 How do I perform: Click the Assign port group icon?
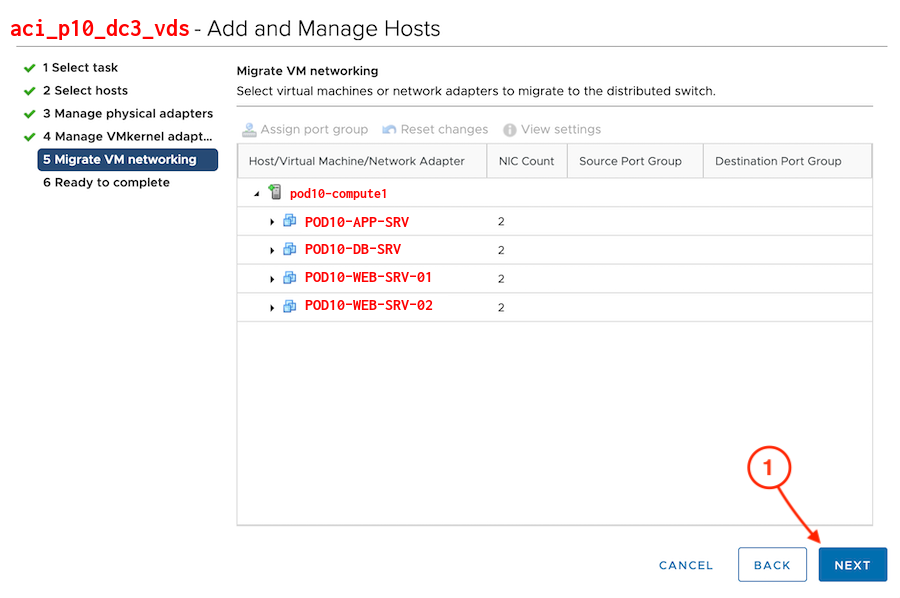pos(249,130)
